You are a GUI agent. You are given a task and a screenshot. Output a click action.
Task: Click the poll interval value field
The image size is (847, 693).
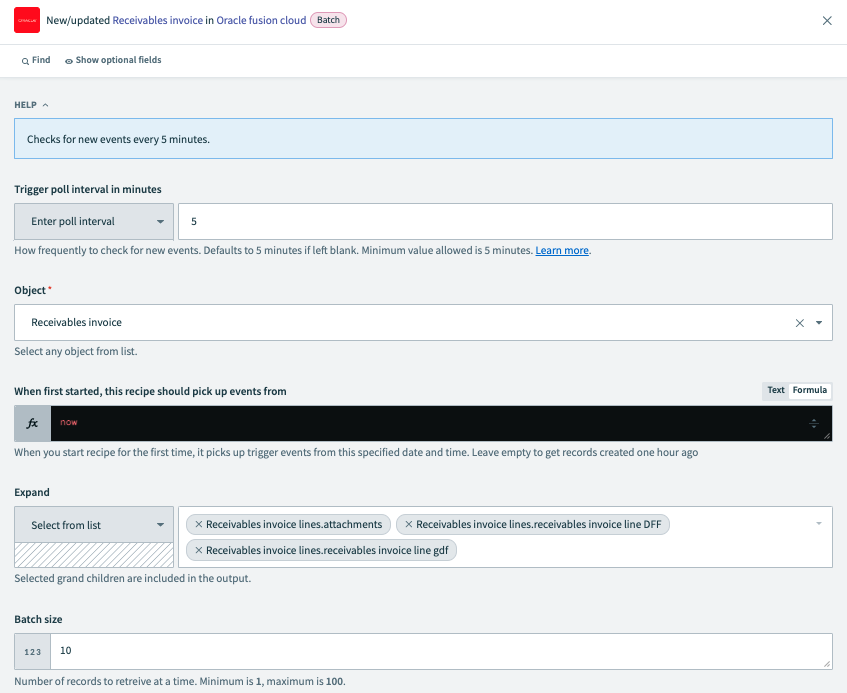[504, 222]
